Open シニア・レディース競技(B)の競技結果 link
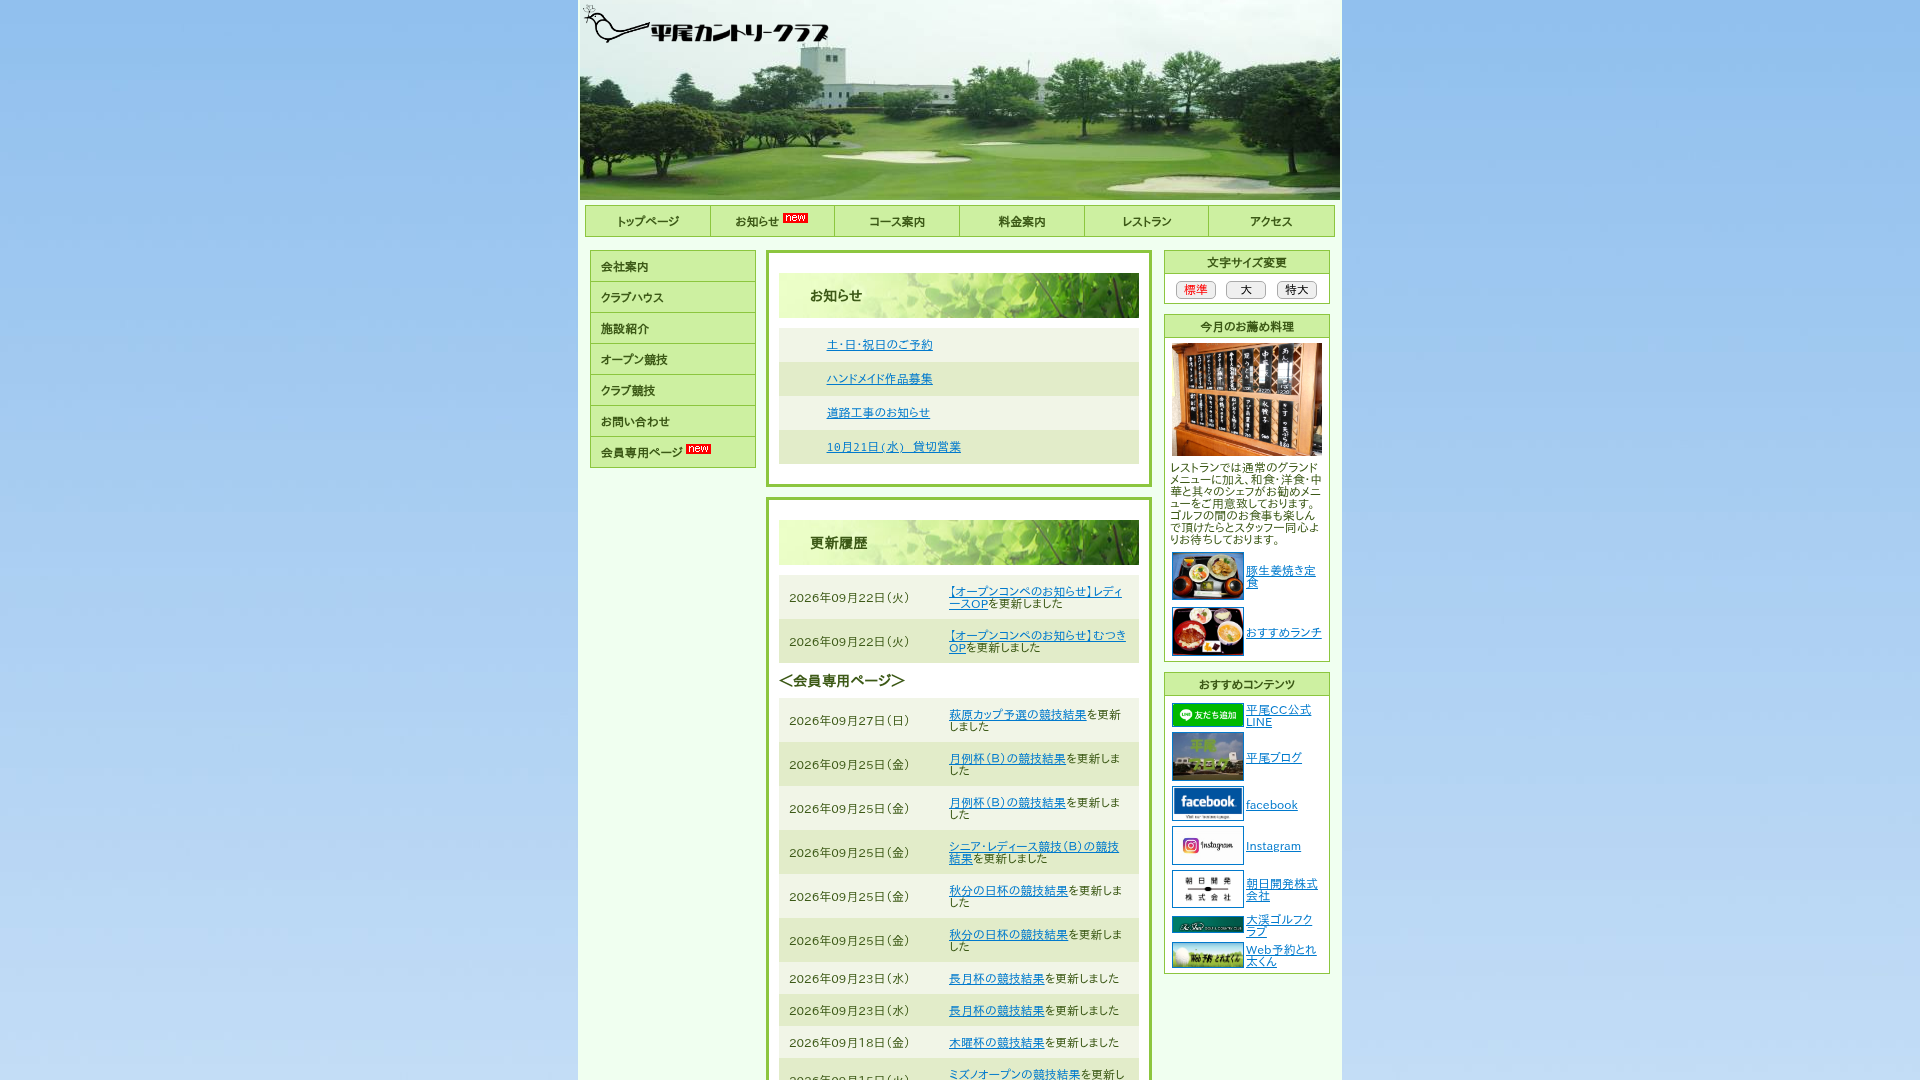 click(x=1034, y=852)
